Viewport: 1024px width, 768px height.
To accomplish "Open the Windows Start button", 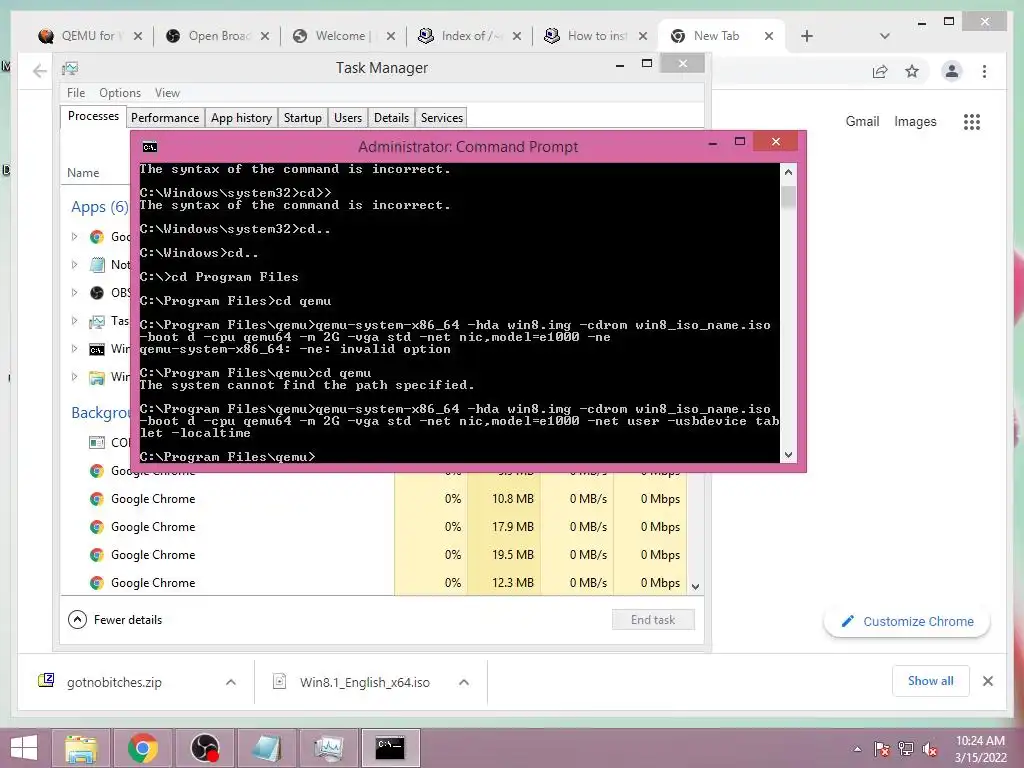I will [24, 748].
